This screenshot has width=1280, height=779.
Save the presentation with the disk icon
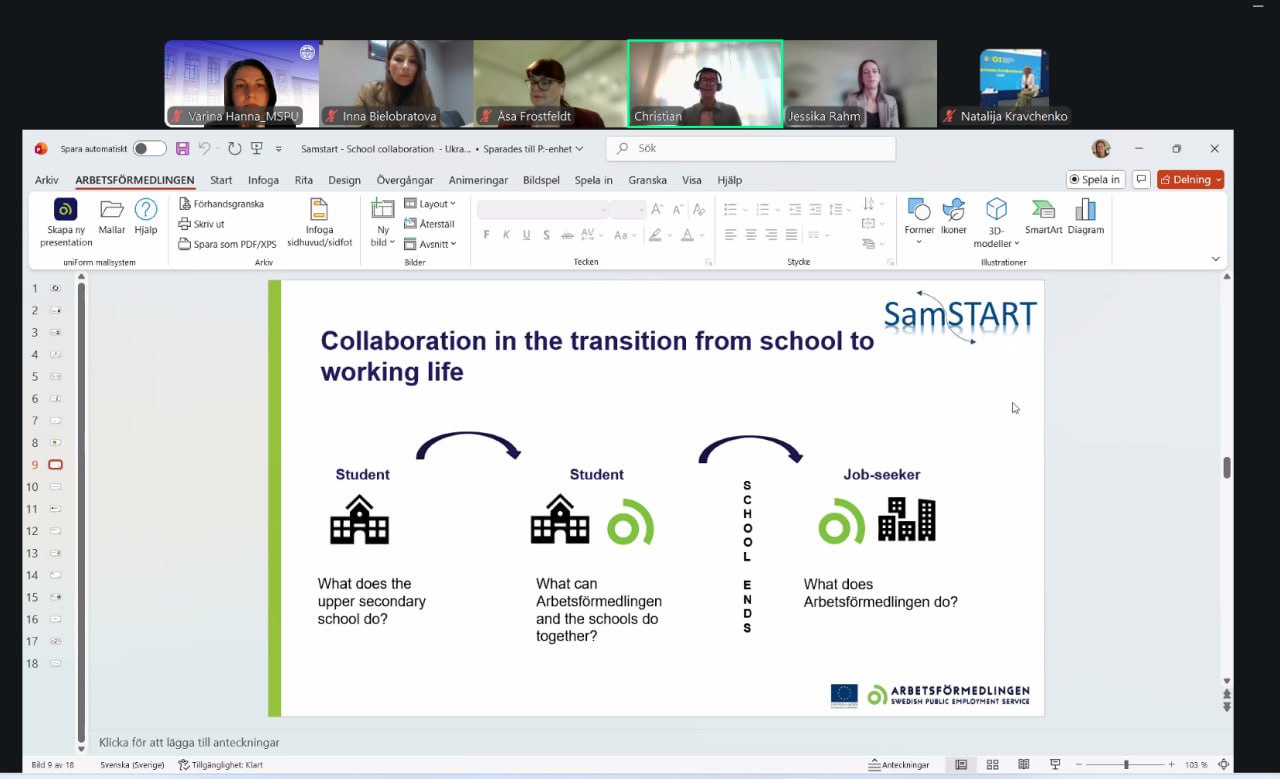[182, 149]
